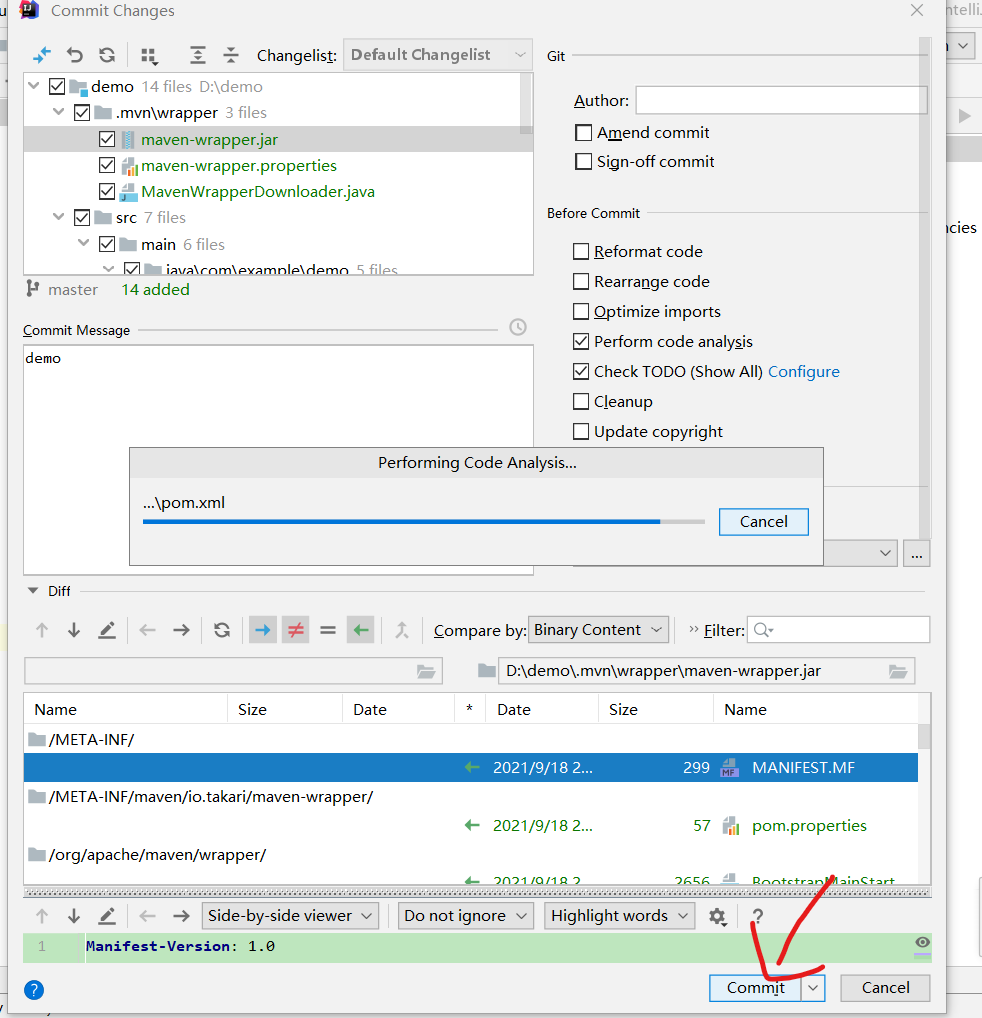Open Commit button dropdown arrow

tap(813, 988)
